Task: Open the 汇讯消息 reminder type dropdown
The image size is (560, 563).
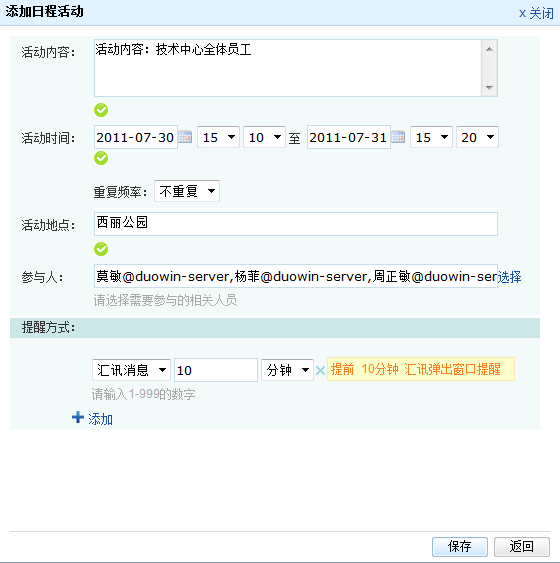Action: click(x=131, y=370)
